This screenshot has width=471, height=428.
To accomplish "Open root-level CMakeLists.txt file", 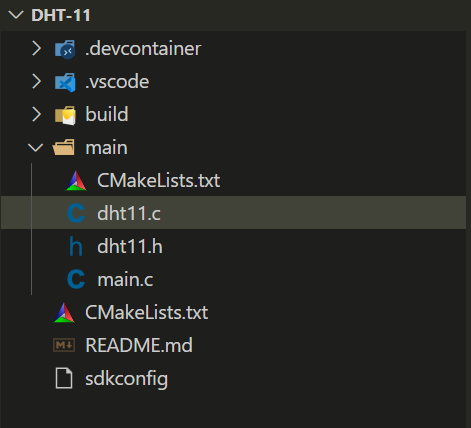I will (233, 312).
